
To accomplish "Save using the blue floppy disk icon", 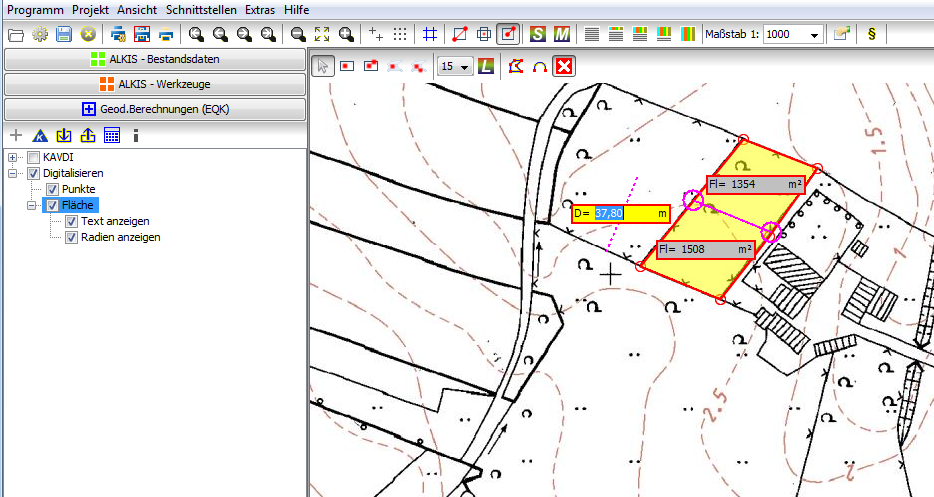I will [x=64, y=35].
